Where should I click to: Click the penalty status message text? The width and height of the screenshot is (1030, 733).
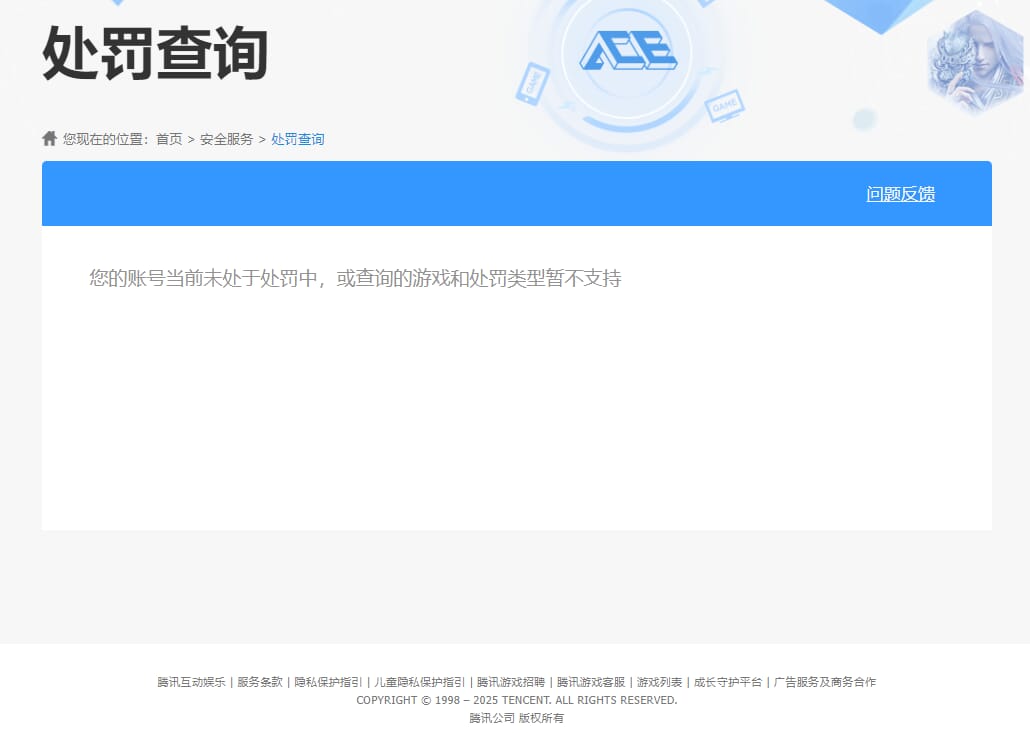tap(355, 278)
